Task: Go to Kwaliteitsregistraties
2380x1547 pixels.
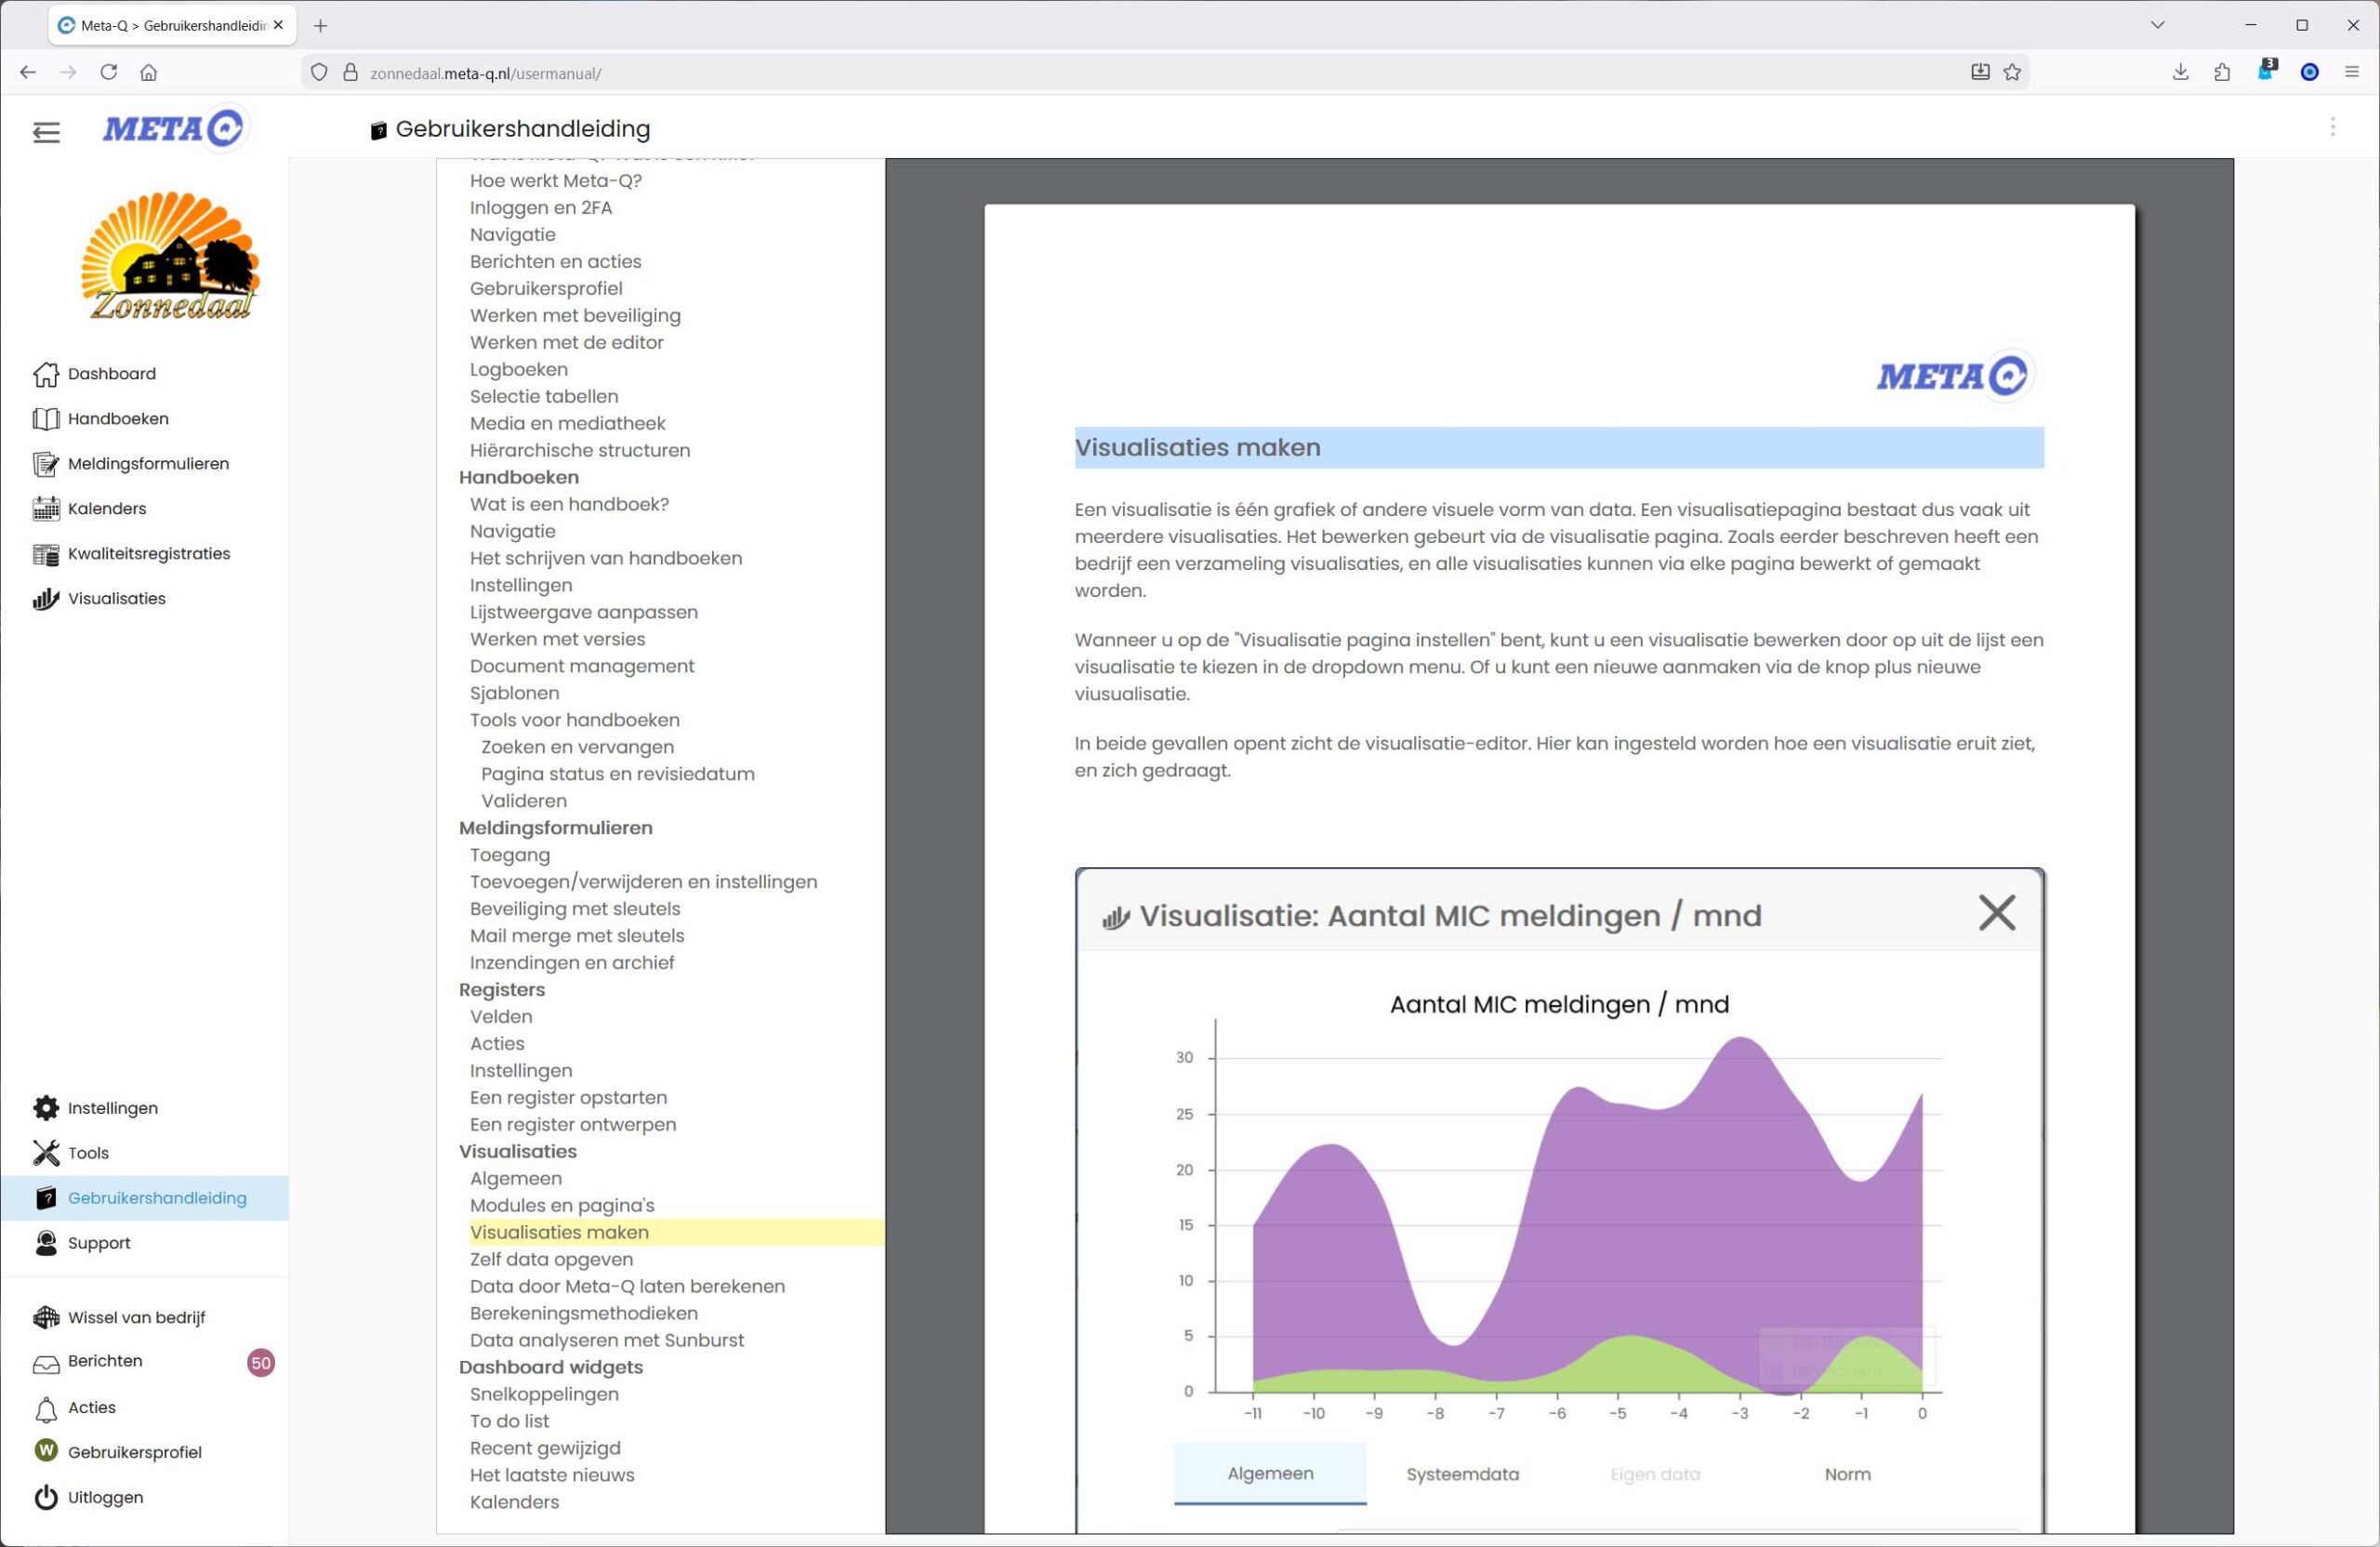Action: click(x=148, y=554)
